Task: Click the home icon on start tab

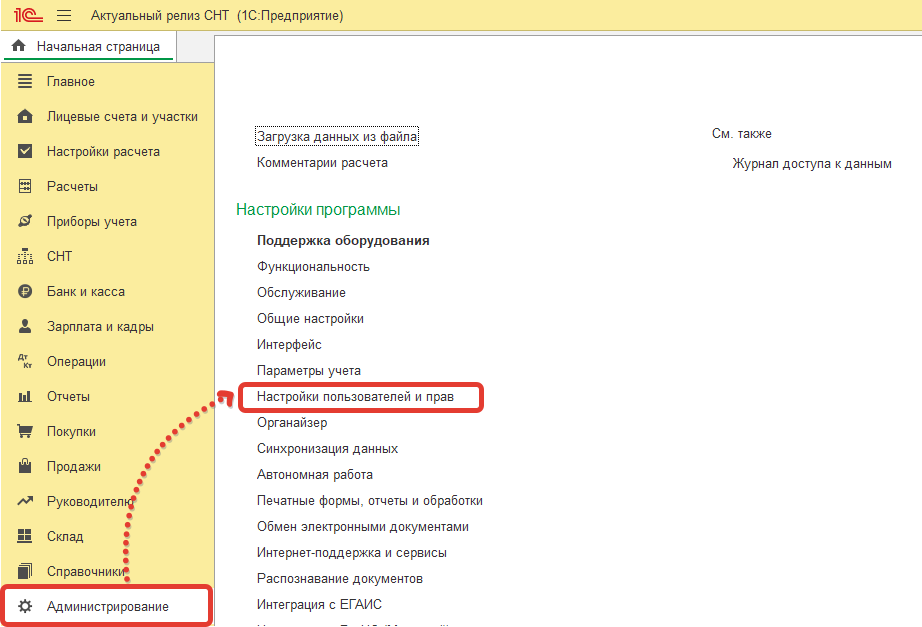Action: [18, 46]
